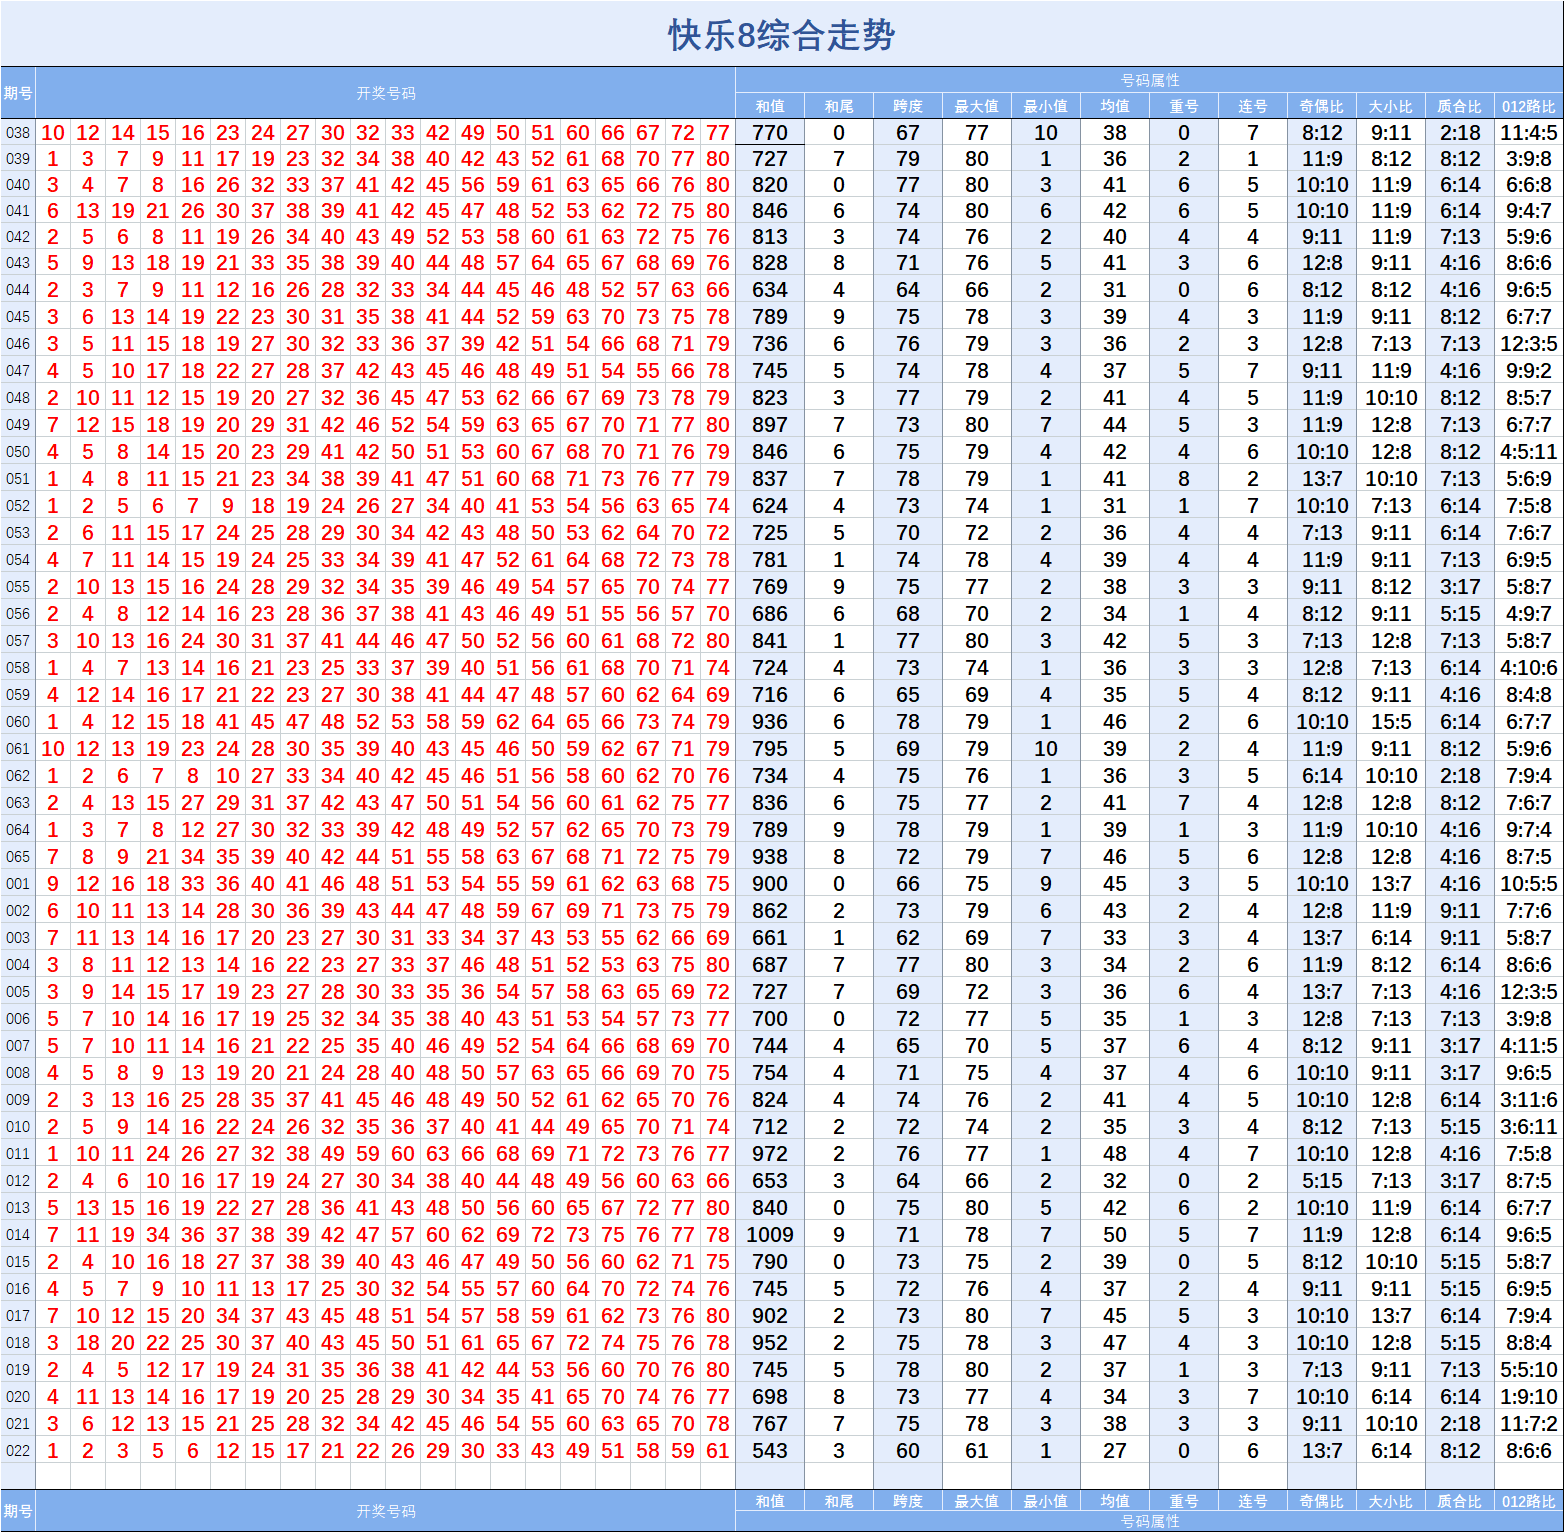Click 012路比 value 4:5:11 in row 050
1564x1532 pixels.
(1529, 452)
